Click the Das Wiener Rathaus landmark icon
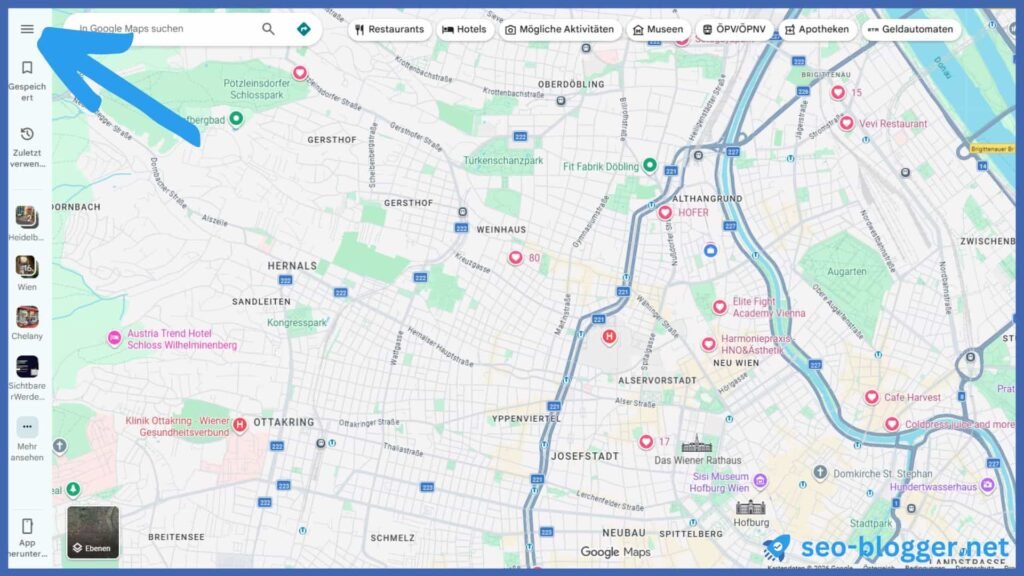Screen dimensions: 1024x576 coord(697,444)
